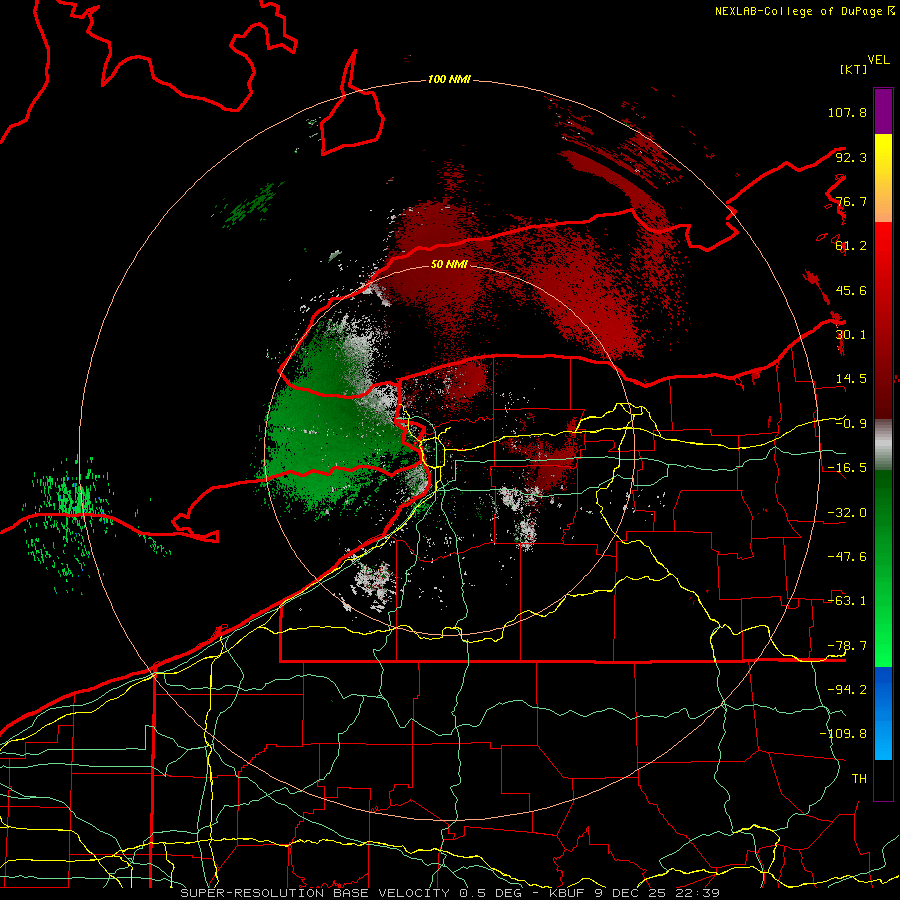The height and width of the screenshot is (900, 900).
Task: Click the -63.1 legend value
Action: tap(847, 601)
